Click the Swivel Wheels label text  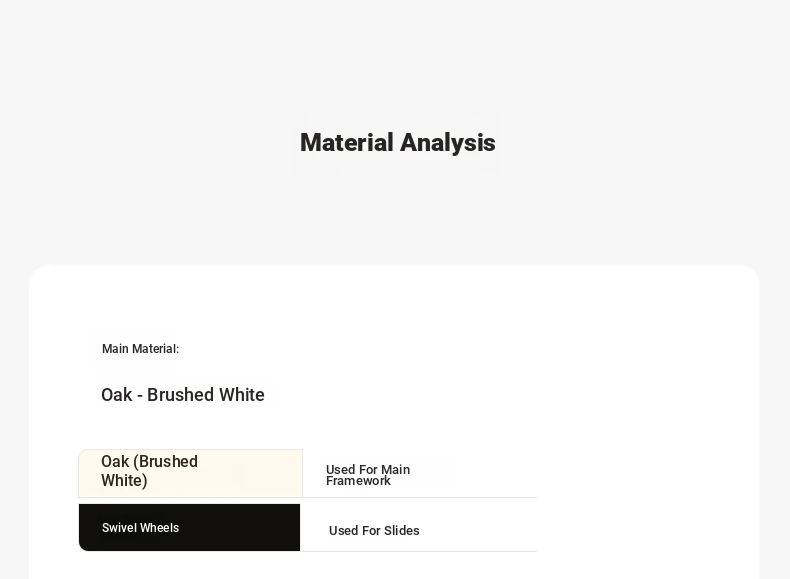[141, 528]
